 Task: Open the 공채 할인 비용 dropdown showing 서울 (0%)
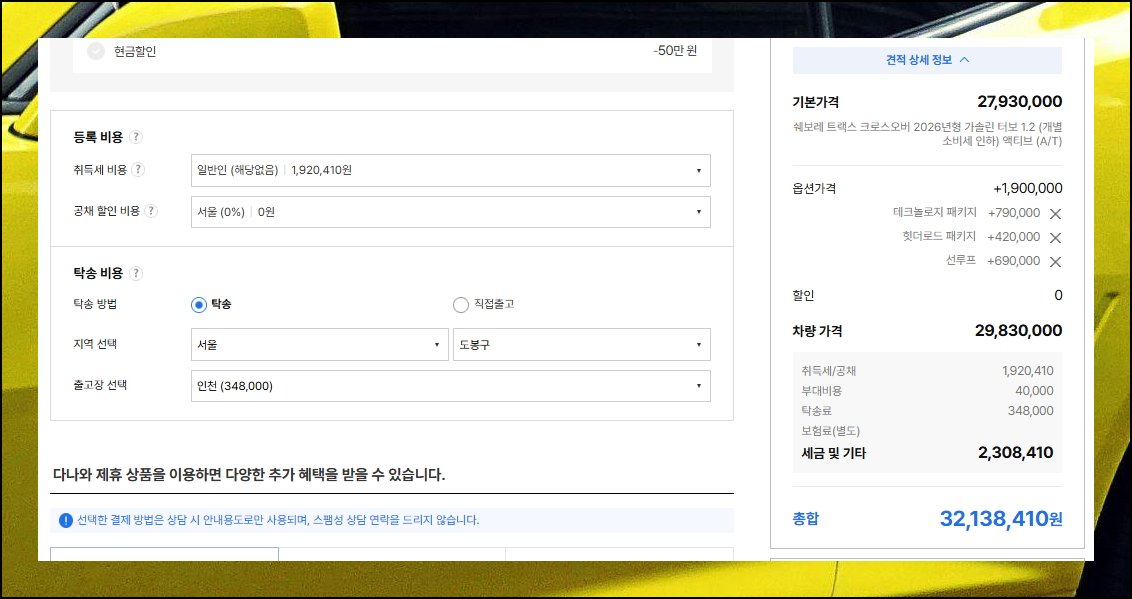[x=450, y=212]
